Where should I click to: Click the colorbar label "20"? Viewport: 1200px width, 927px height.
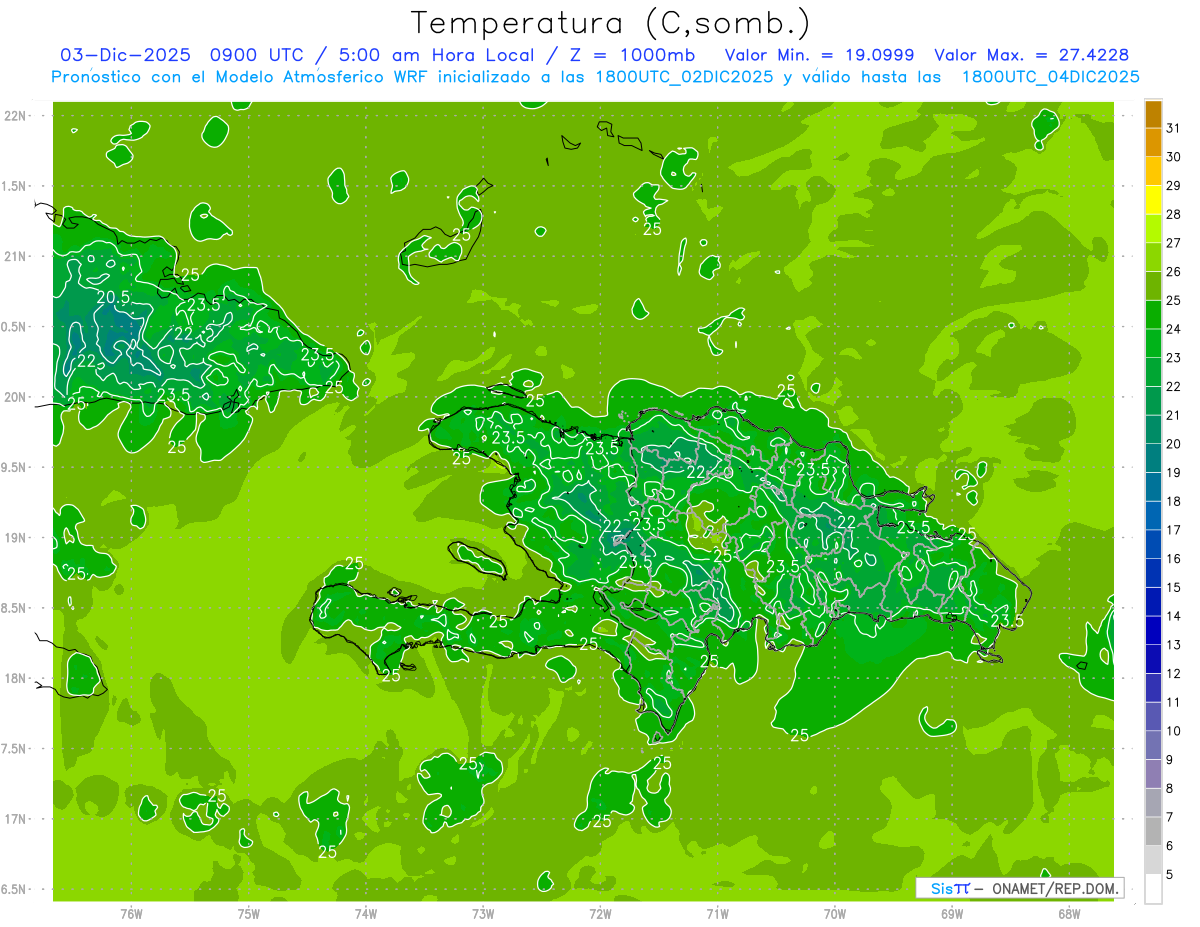[1174, 444]
